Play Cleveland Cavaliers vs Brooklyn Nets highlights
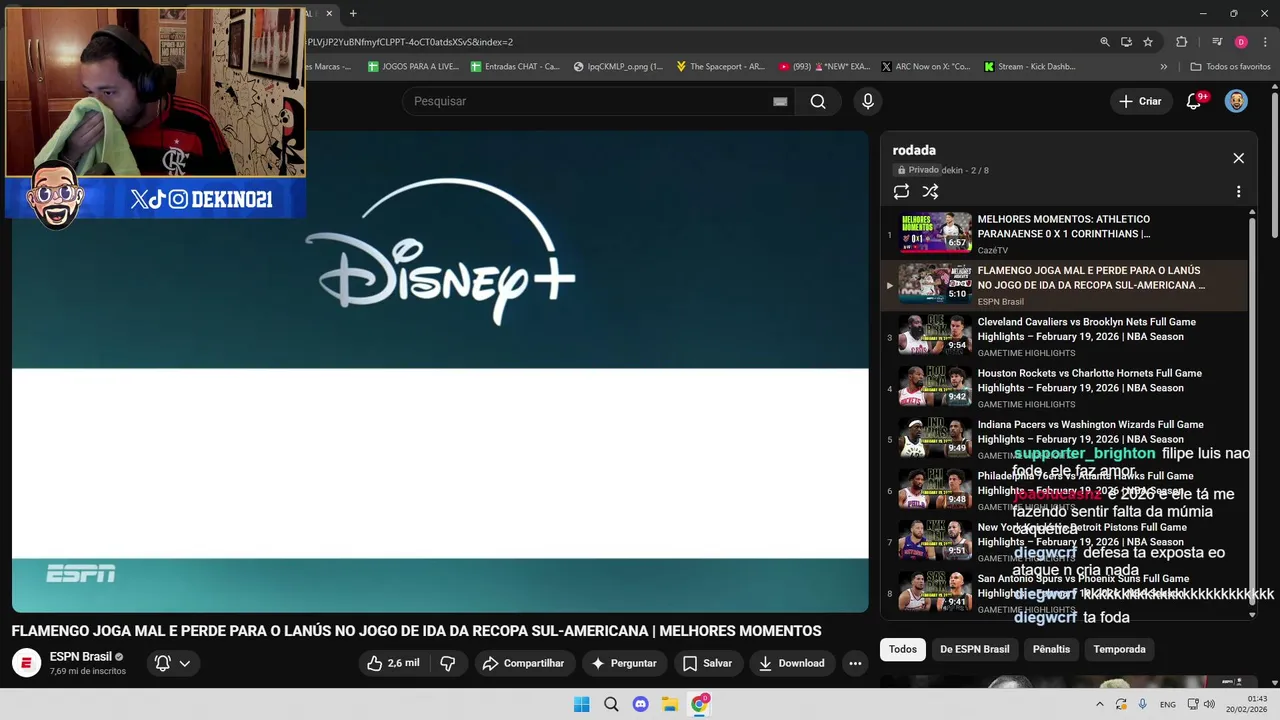Viewport: 1280px width, 720px height. (1064, 336)
